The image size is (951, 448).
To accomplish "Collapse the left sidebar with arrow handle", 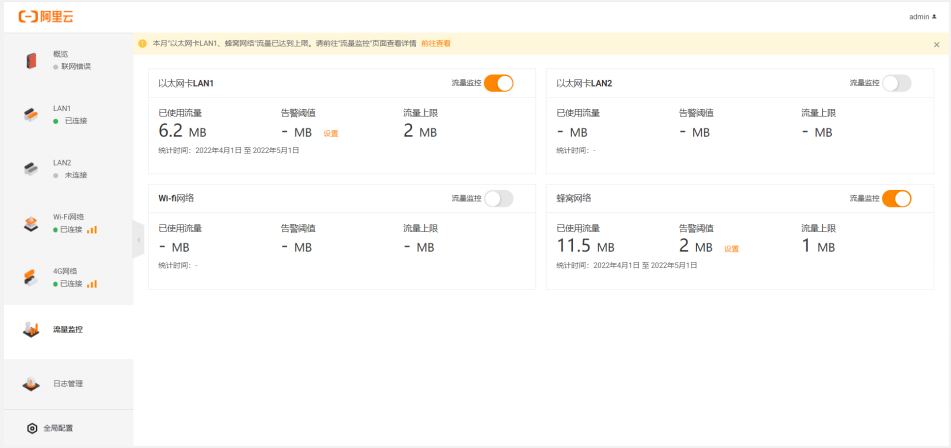I will point(138,240).
